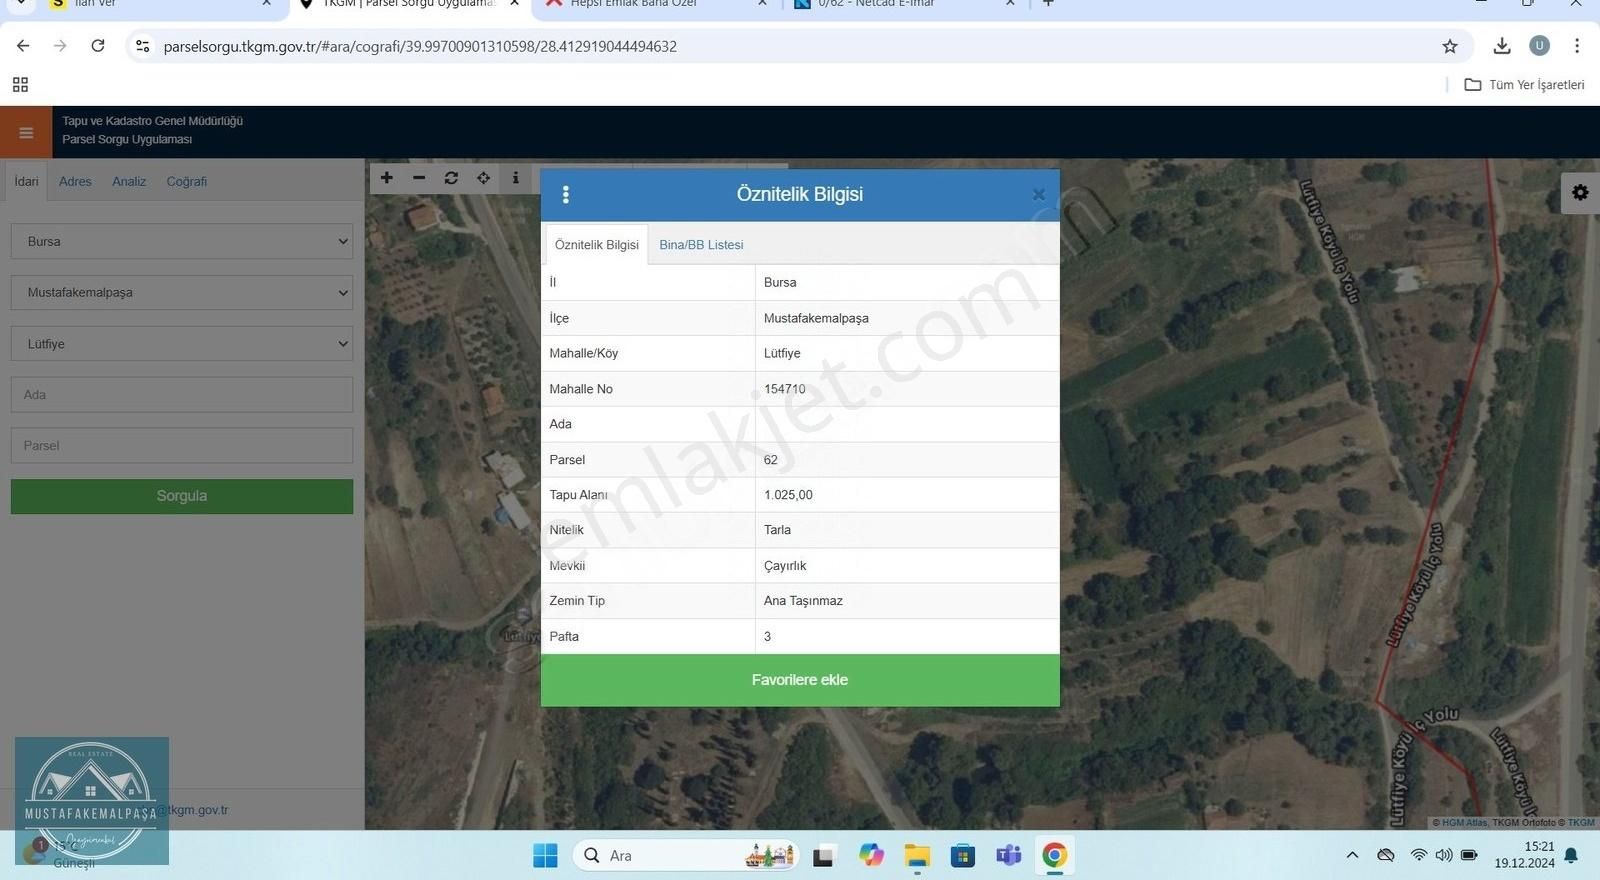Viewport: 1600px width, 880px height.
Task: Switch to the İdari tab
Action: [x=27, y=182]
